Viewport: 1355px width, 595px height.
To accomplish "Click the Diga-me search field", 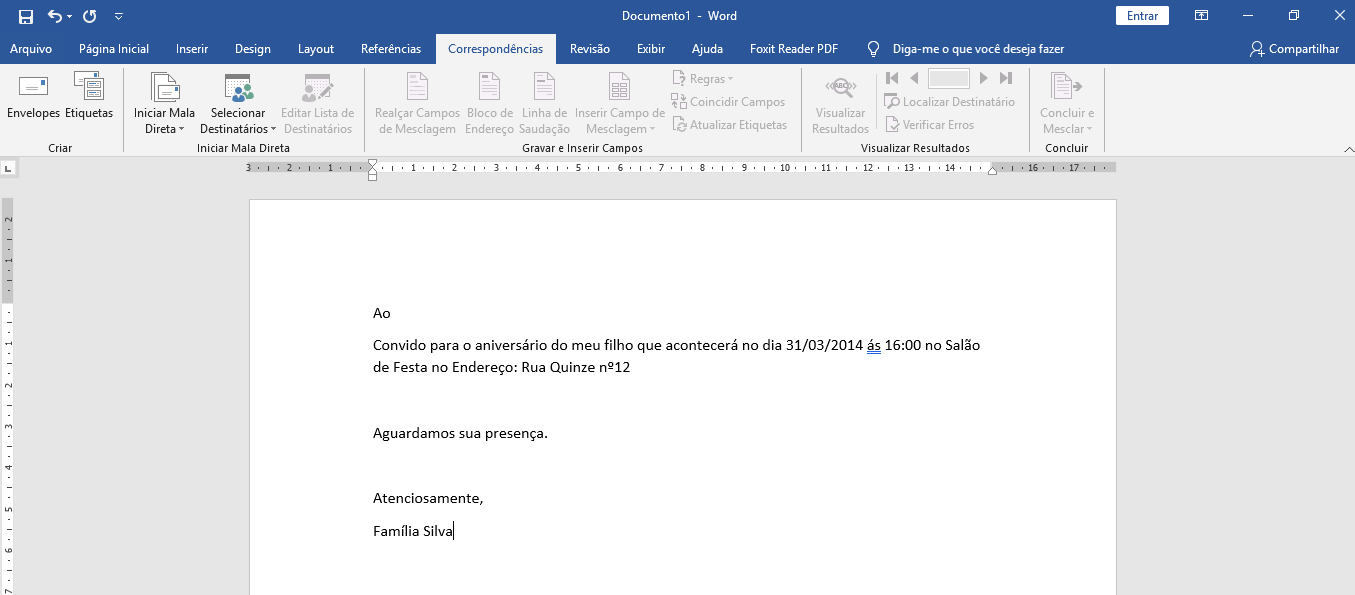I will click(x=978, y=49).
